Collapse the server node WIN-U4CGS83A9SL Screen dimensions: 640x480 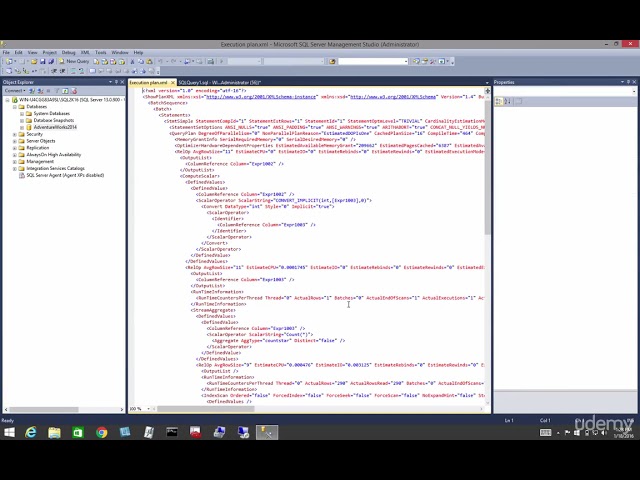pyautogui.click(x=7, y=100)
